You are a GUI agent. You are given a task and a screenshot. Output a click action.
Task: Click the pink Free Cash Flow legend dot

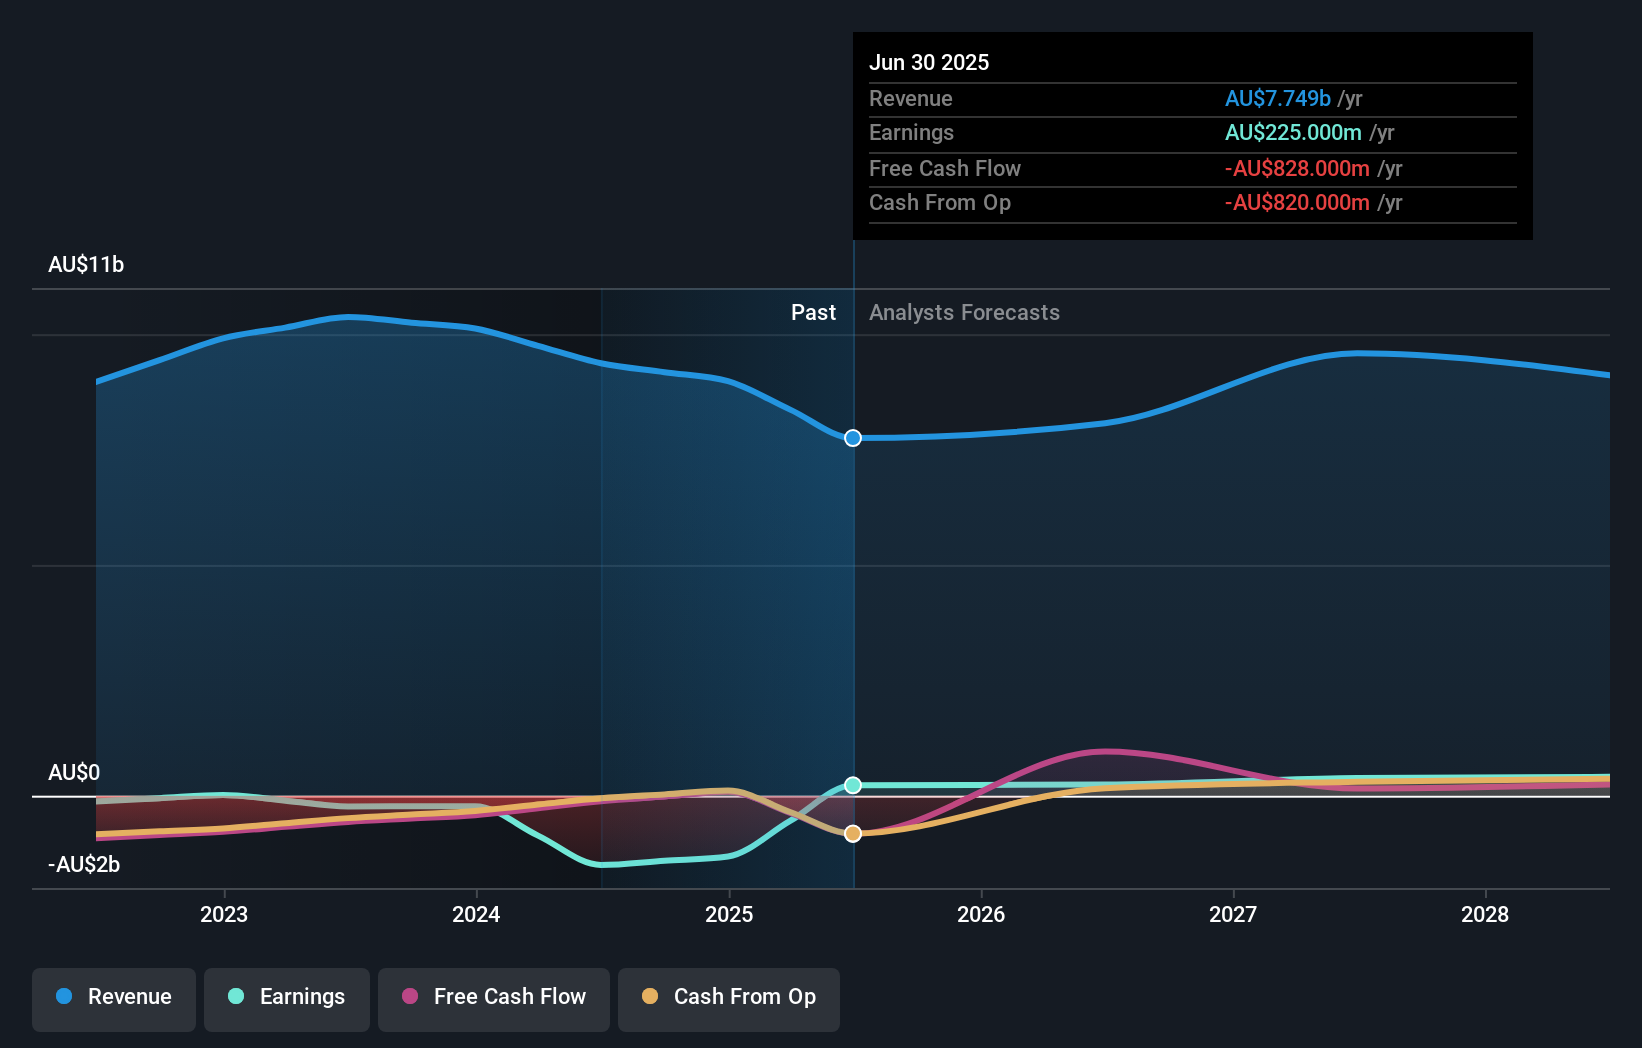(x=407, y=997)
